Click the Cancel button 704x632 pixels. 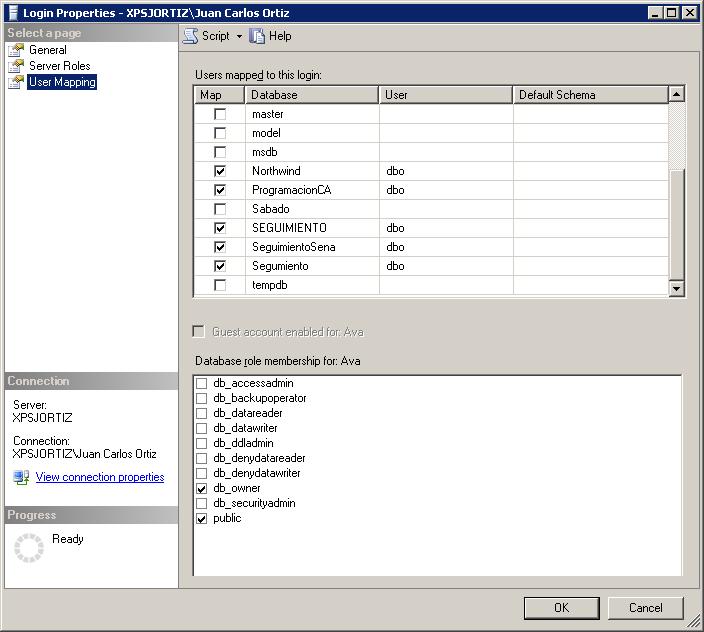[646, 608]
